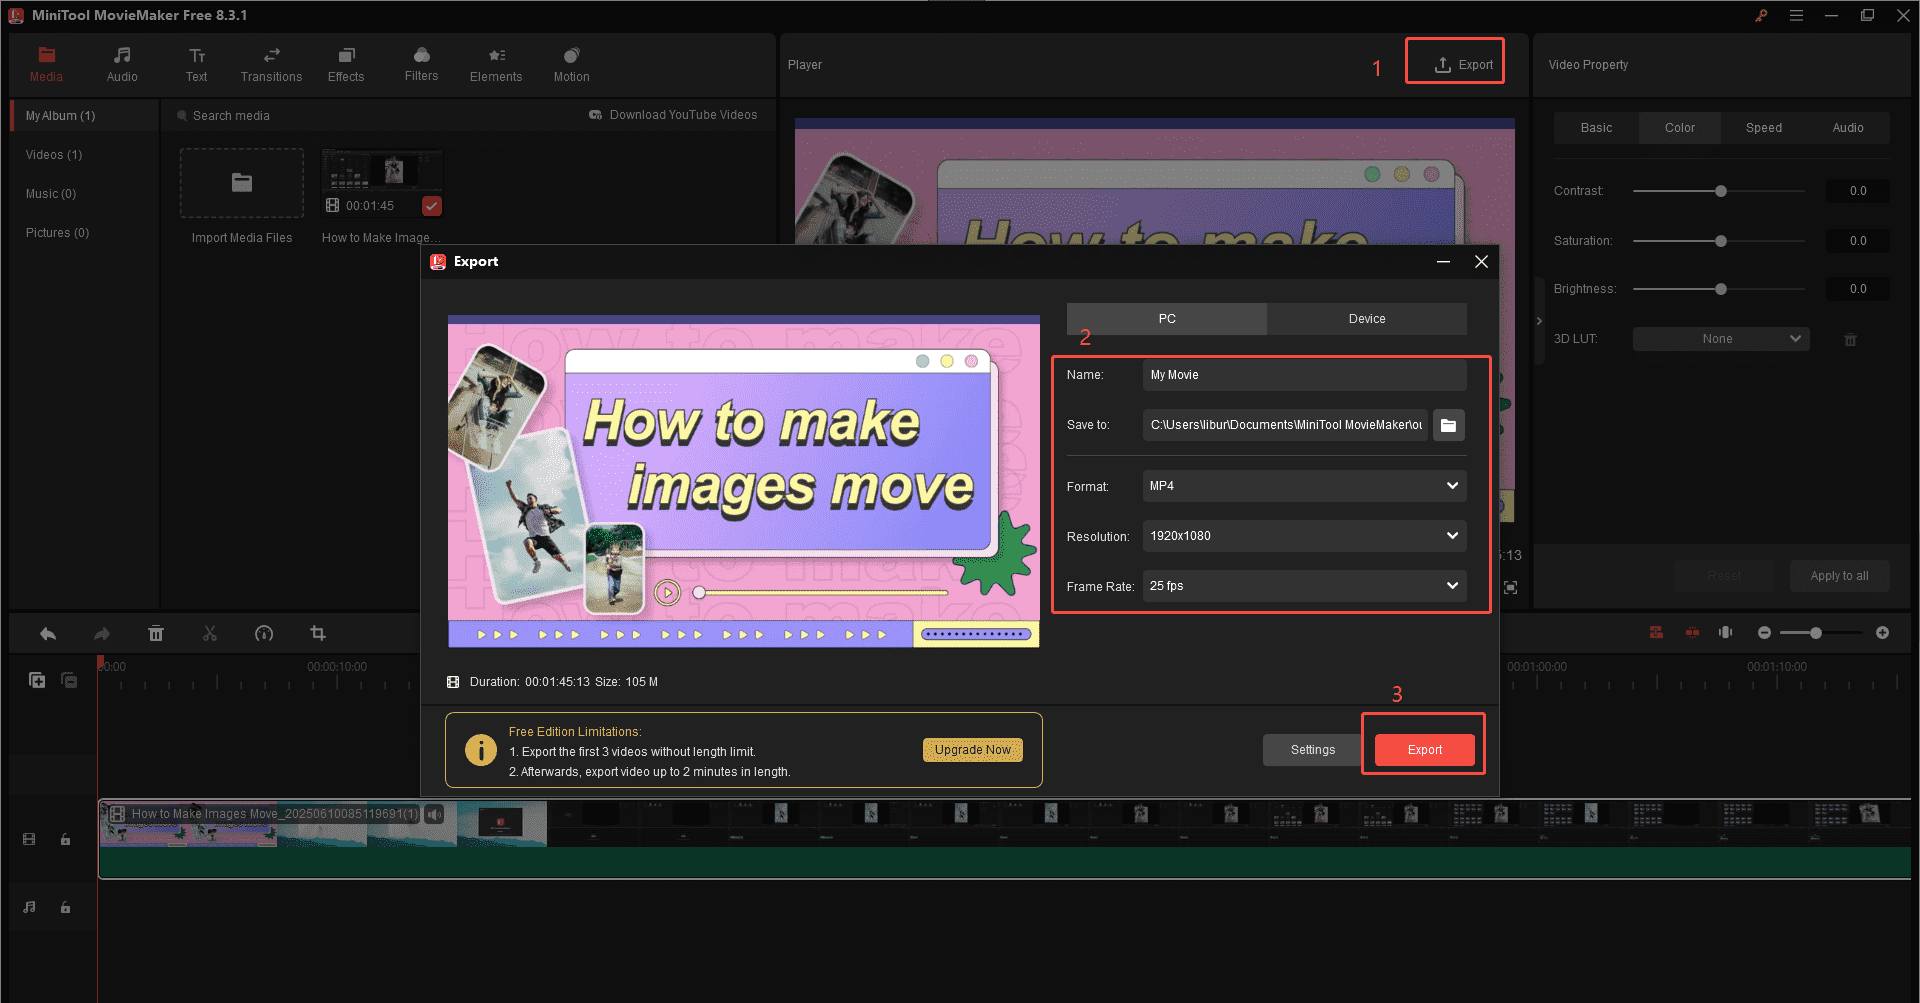This screenshot has height=1003, width=1920.
Task: Mute the video clip's audio in the timeline
Action: click(x=433, y=814)
